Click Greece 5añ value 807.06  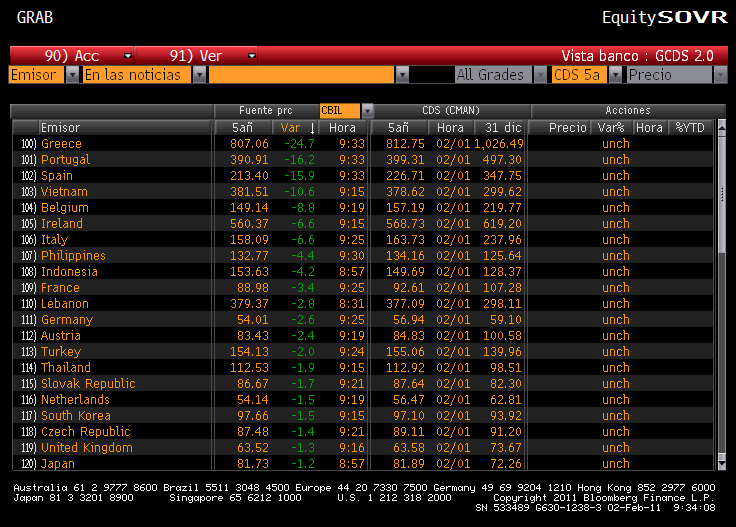[249, 144]
